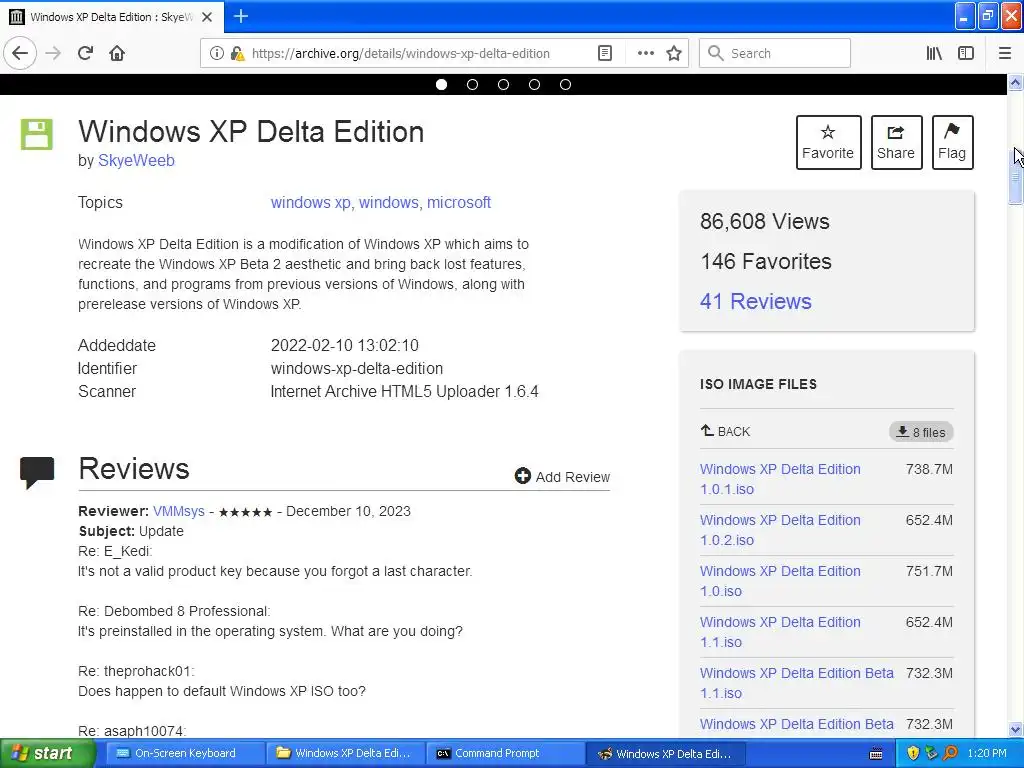Open the 'windows' topic link

[x=389, y=202]
